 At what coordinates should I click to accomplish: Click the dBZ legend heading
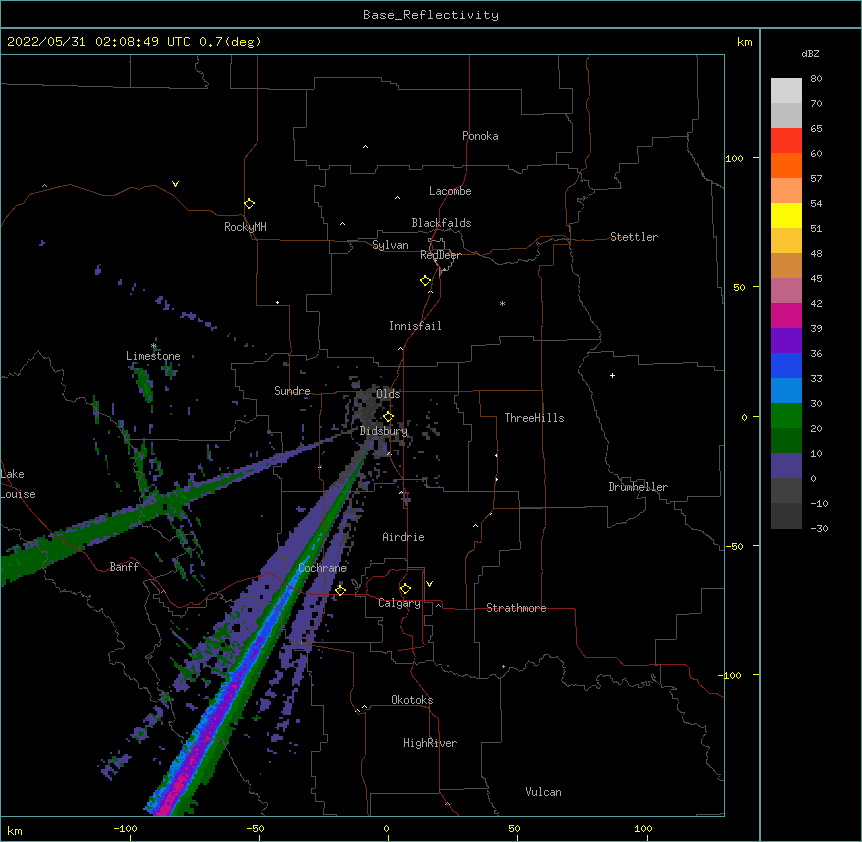pos(810,54)
